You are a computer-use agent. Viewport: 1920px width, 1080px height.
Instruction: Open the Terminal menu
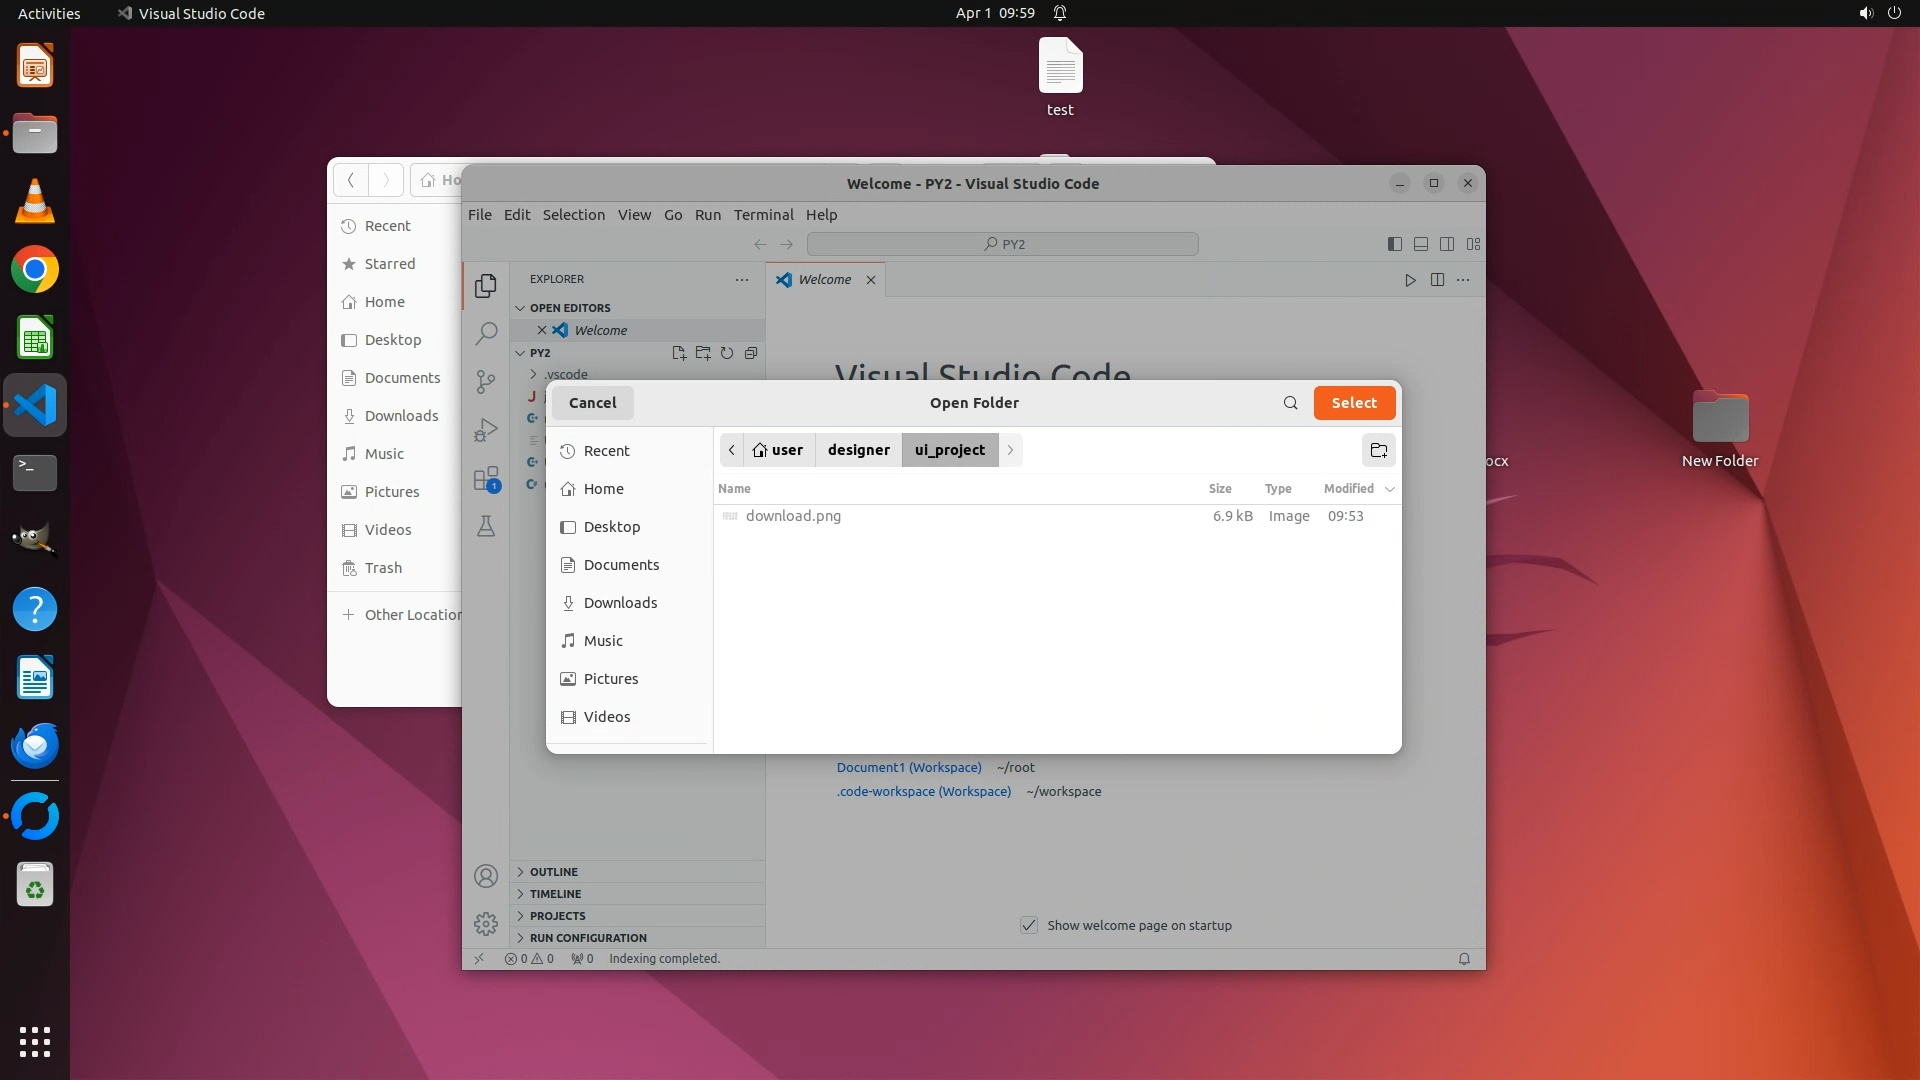tap(763, 215)
